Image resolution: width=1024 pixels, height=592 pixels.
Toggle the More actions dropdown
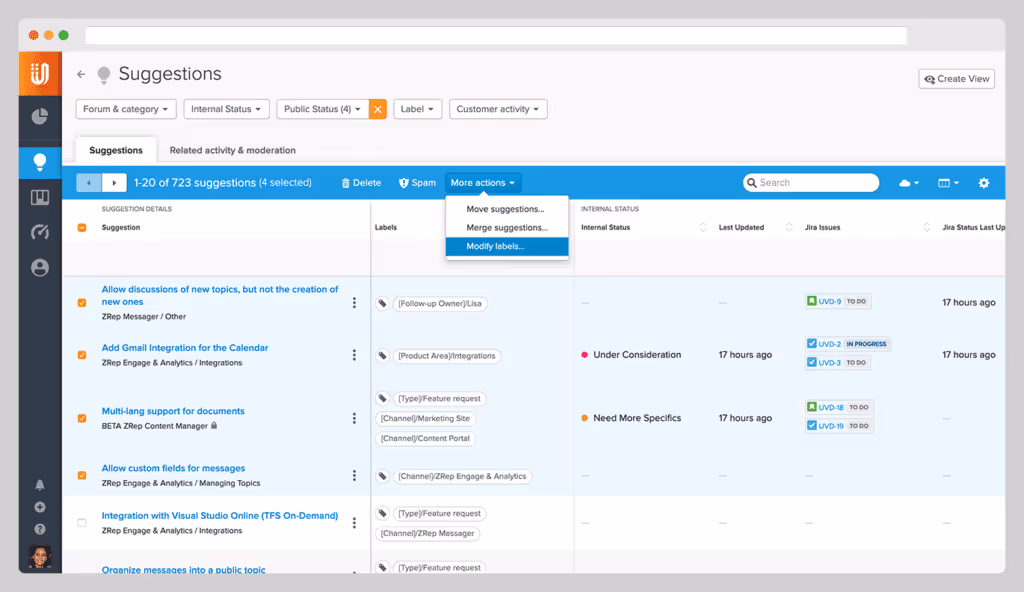click(x=483, y=183)
